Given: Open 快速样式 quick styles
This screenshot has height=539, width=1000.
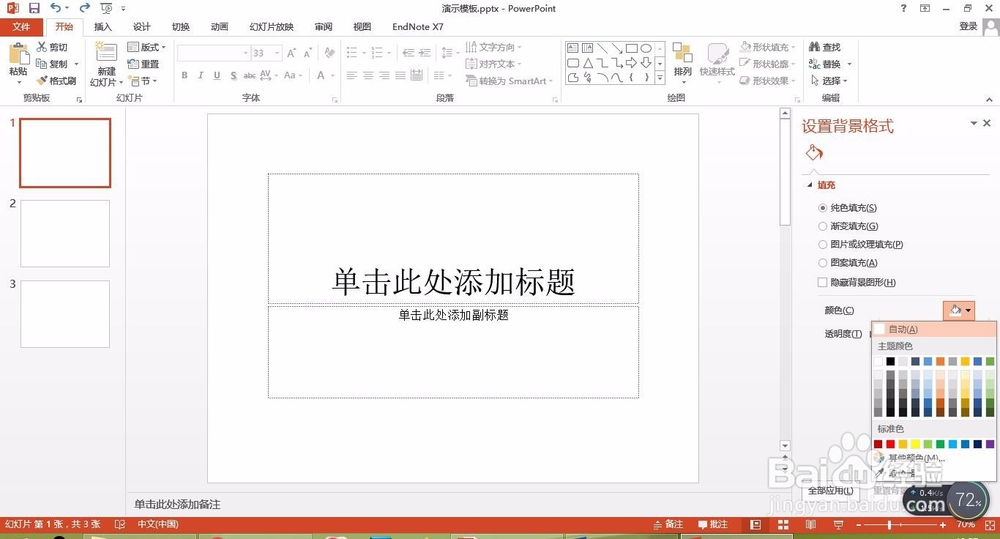Looking at the screenshot, I should 717,61.
